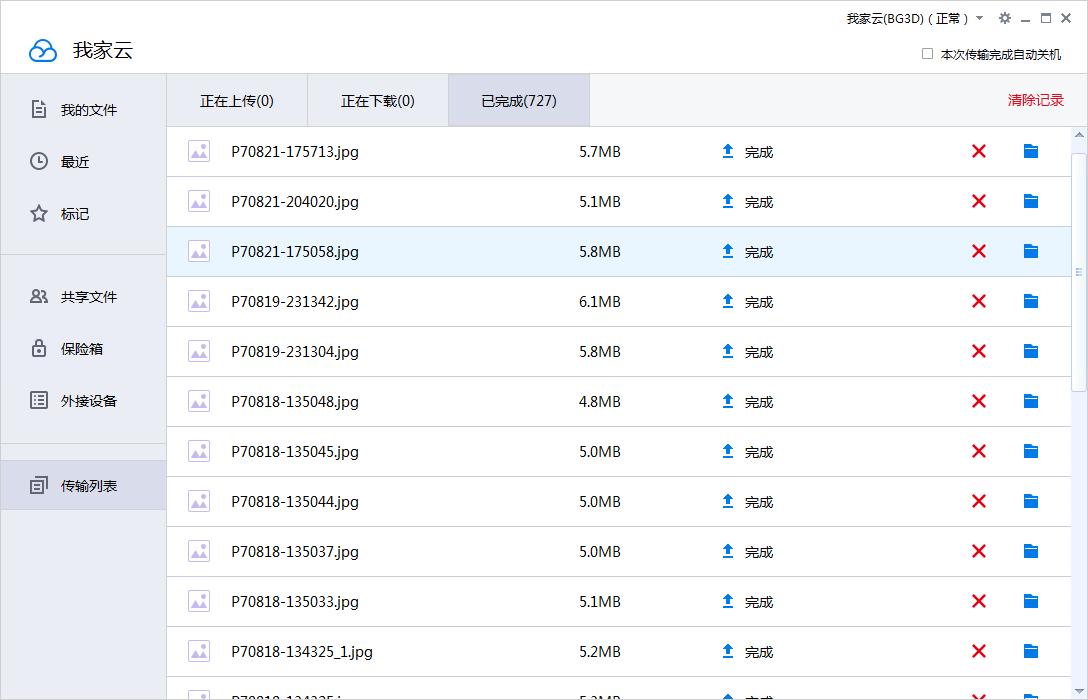Click 清除记录 to clear records
Screen dimensions: 1088x700
pyautogui.click(x=1035, y=100)
